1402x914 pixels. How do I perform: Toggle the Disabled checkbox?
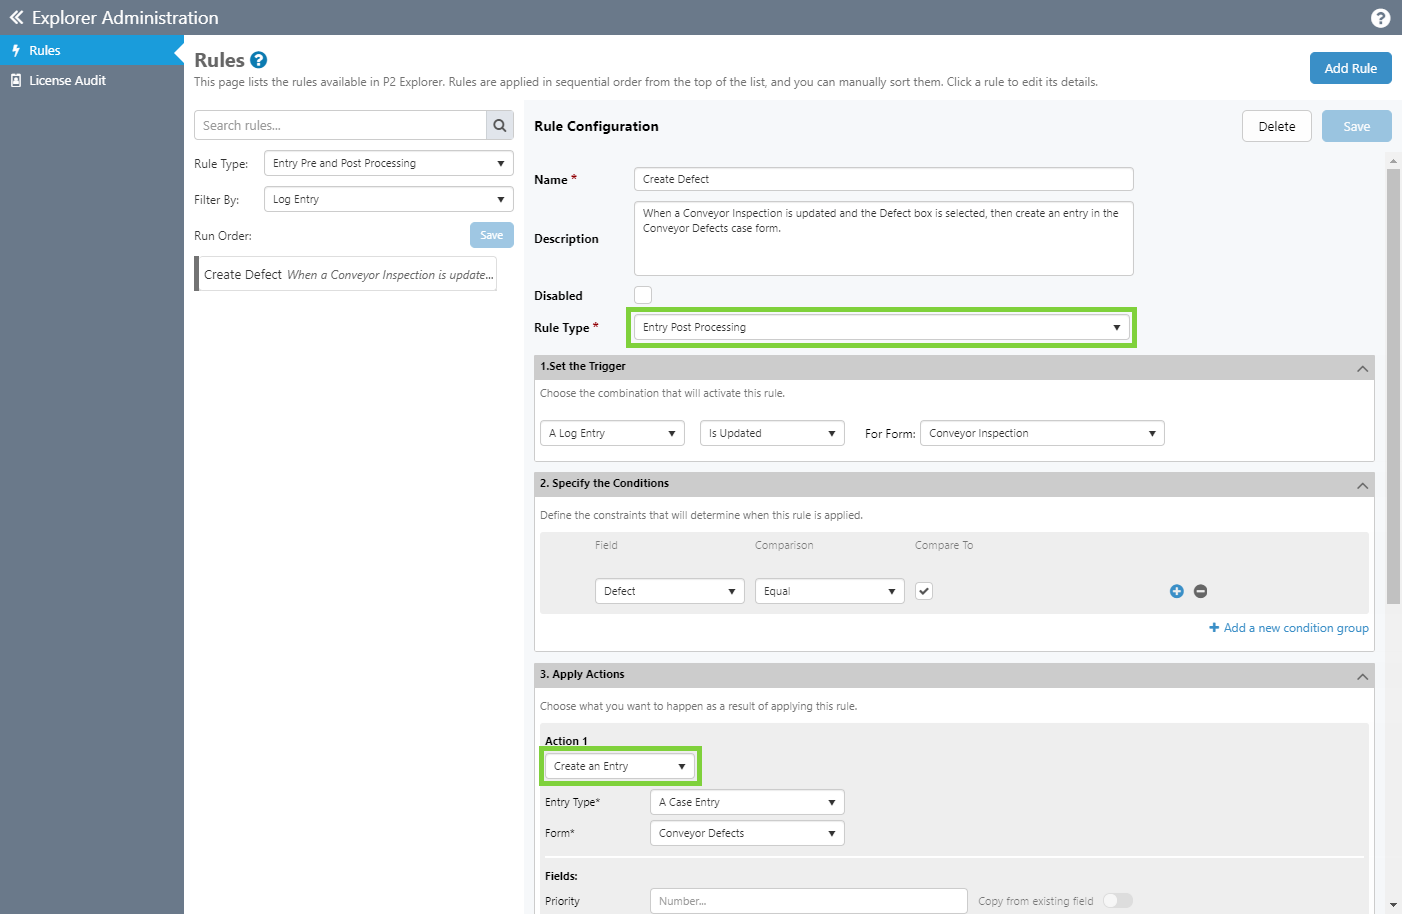(643, 295)
